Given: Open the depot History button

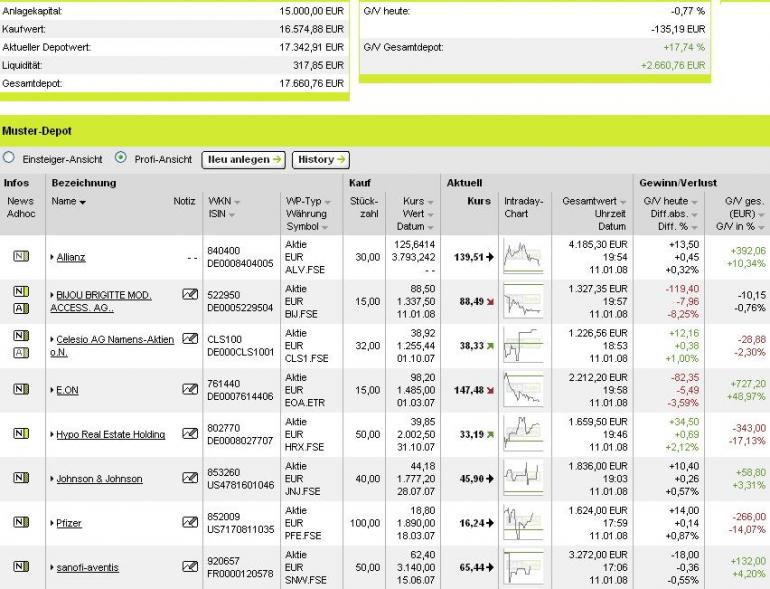Looking at the screenshot, I should [321, 160].
